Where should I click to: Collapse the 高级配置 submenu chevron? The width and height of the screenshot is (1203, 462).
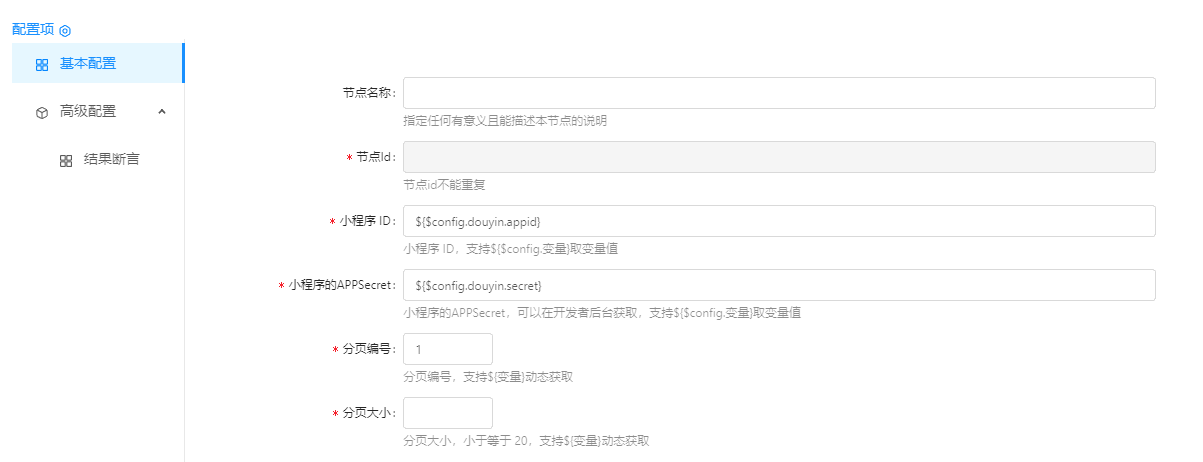click(162, 112)
